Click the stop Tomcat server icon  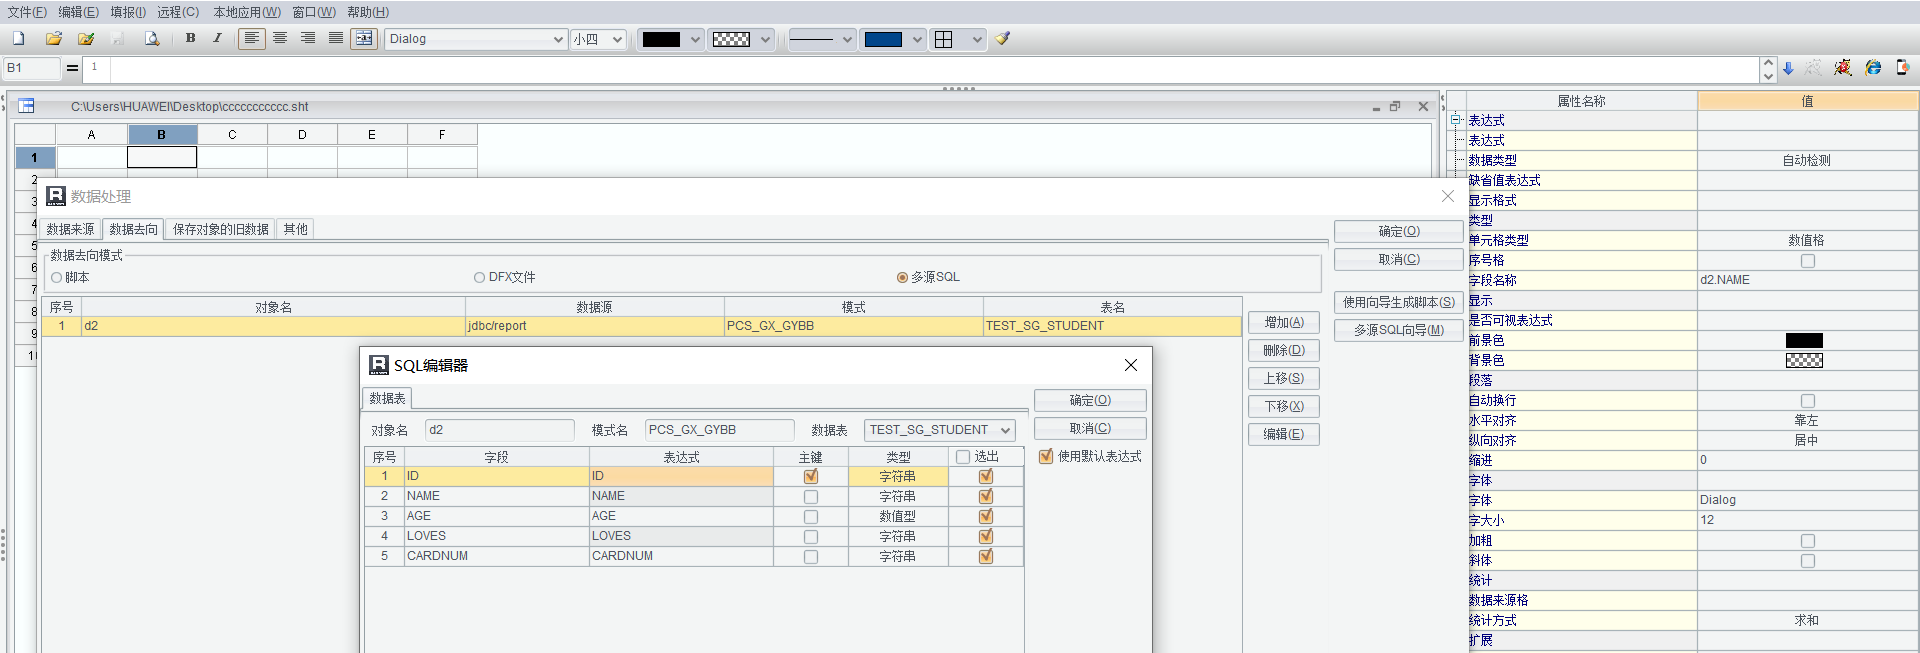pos(1843,68)
